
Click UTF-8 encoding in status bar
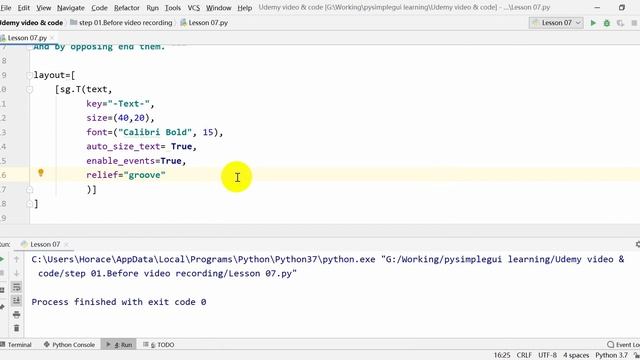pyautogui.click(x=547, y=355)
